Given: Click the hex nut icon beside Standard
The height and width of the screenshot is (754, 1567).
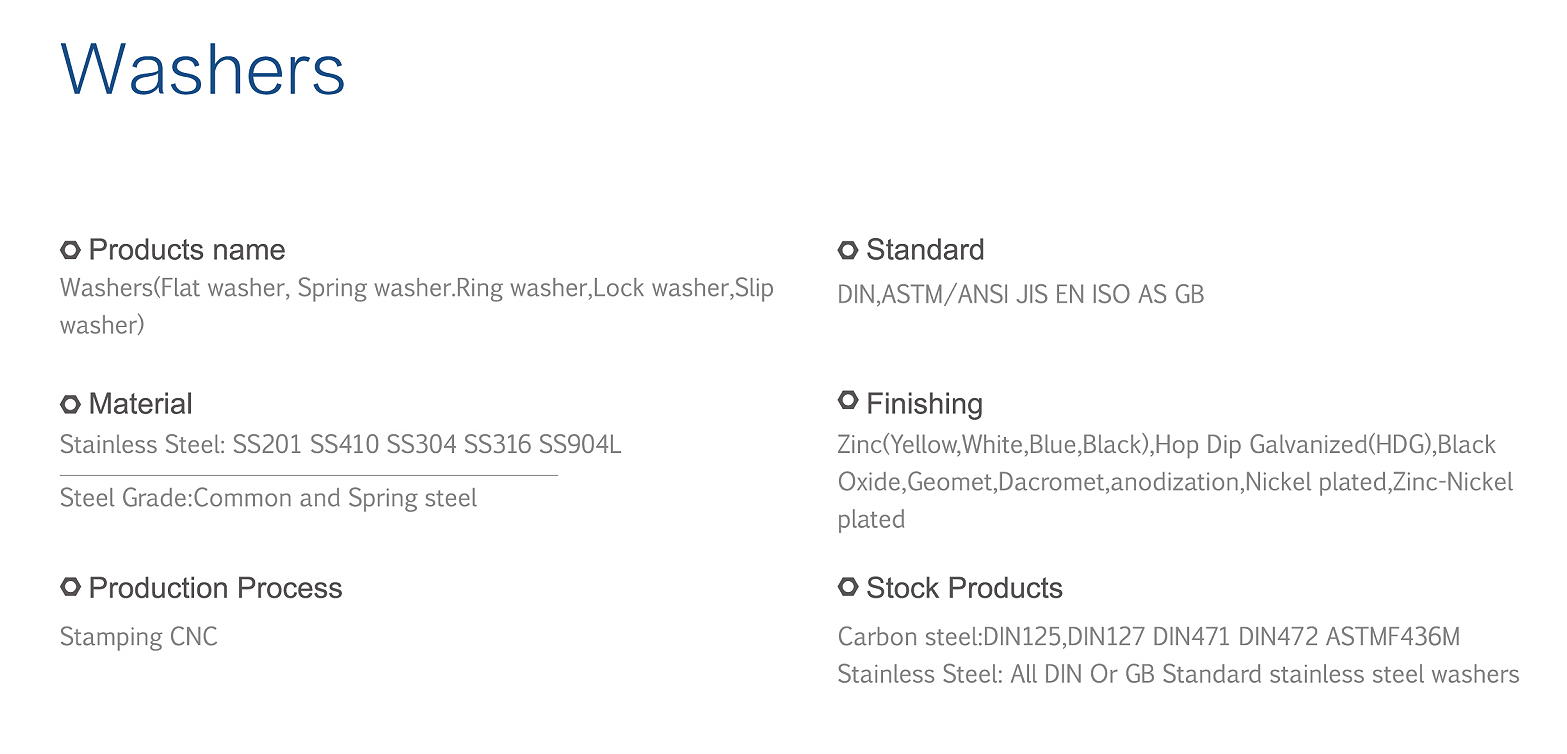Looking at the screenshot, I should pos(848,249).
